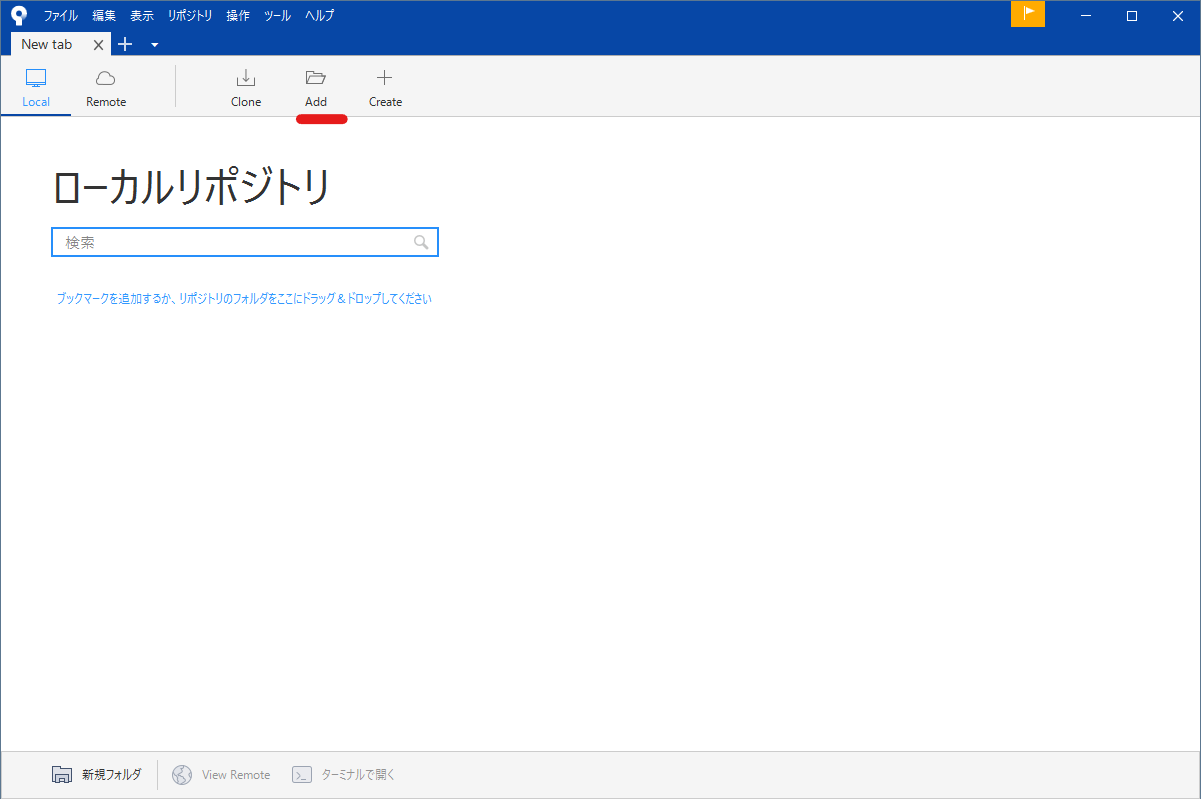
Task: Focus the 検索 repository search field
Action: pyautogui.click(x=245, y=242)
